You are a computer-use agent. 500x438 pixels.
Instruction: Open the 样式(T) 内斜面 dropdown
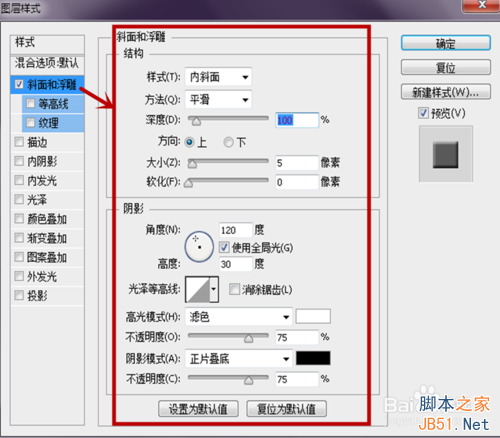tap(218, 77)
